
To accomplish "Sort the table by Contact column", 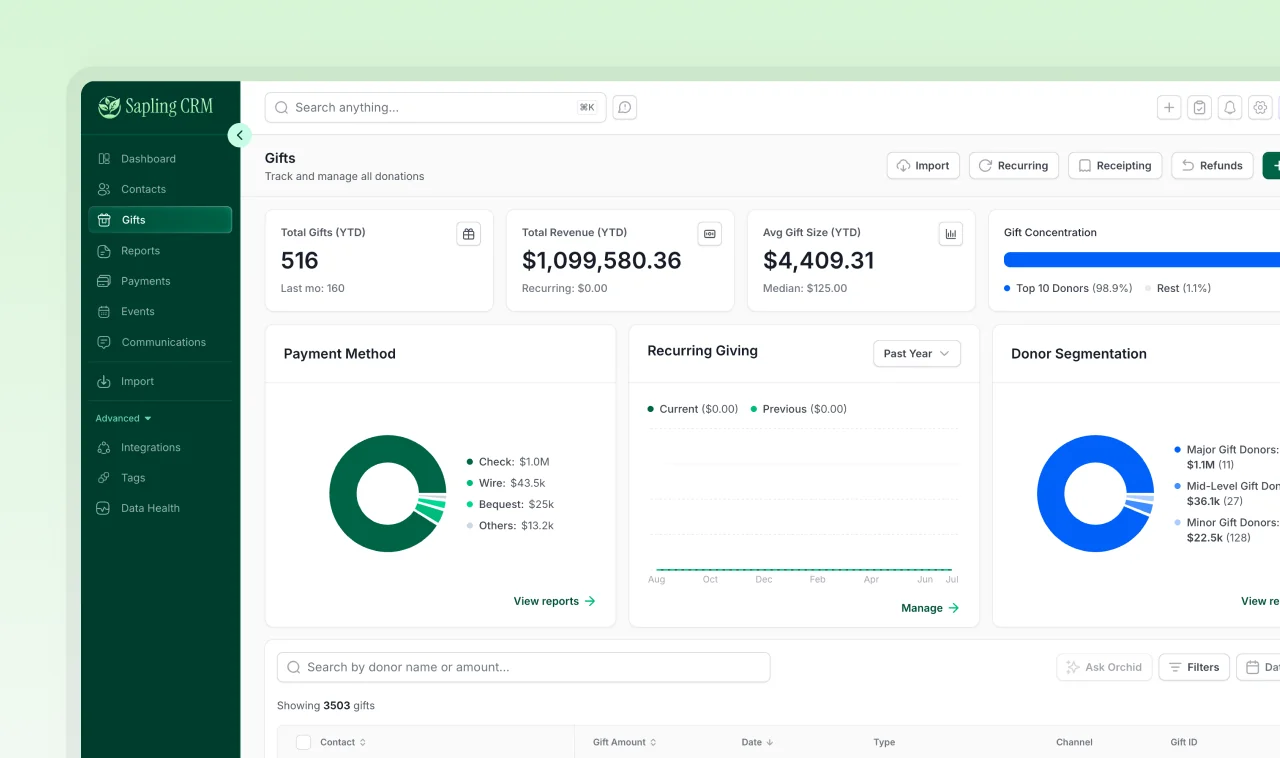I will [x=343, y=742].
